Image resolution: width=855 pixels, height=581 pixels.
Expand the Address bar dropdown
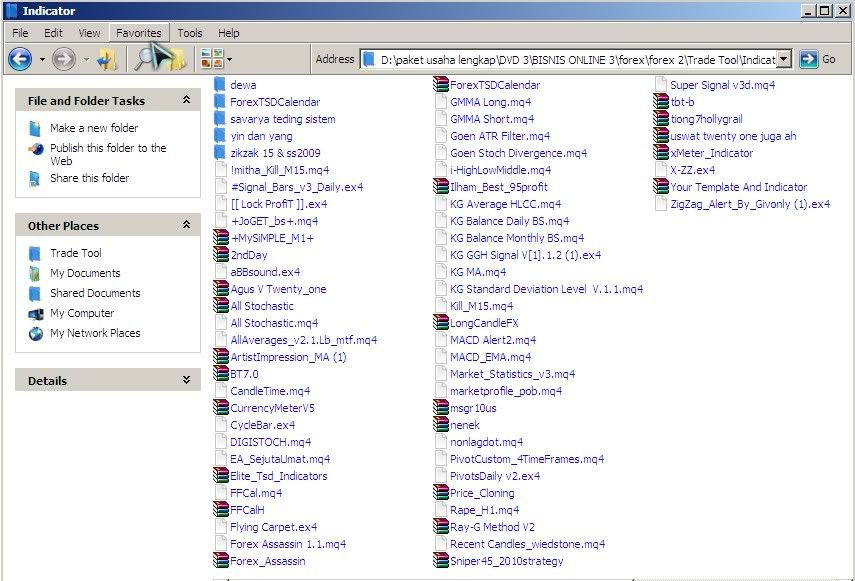784,59
